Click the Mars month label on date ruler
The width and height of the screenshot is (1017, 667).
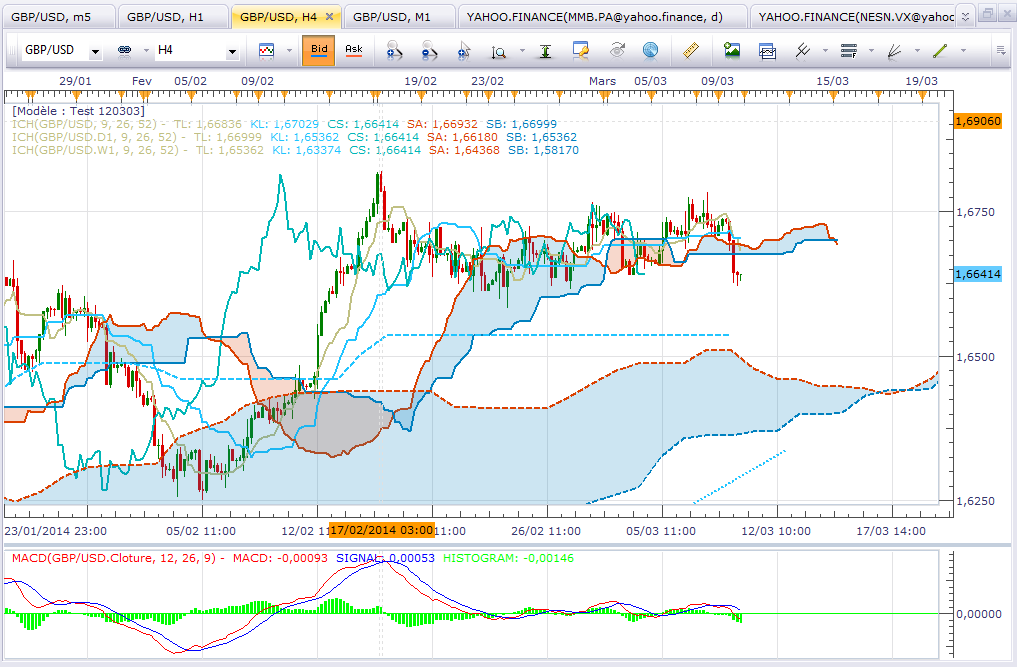coord(603,81)
